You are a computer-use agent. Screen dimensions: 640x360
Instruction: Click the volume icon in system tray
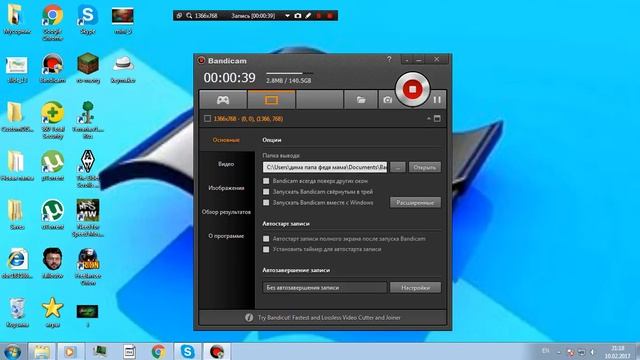click(x=592, y=352)
